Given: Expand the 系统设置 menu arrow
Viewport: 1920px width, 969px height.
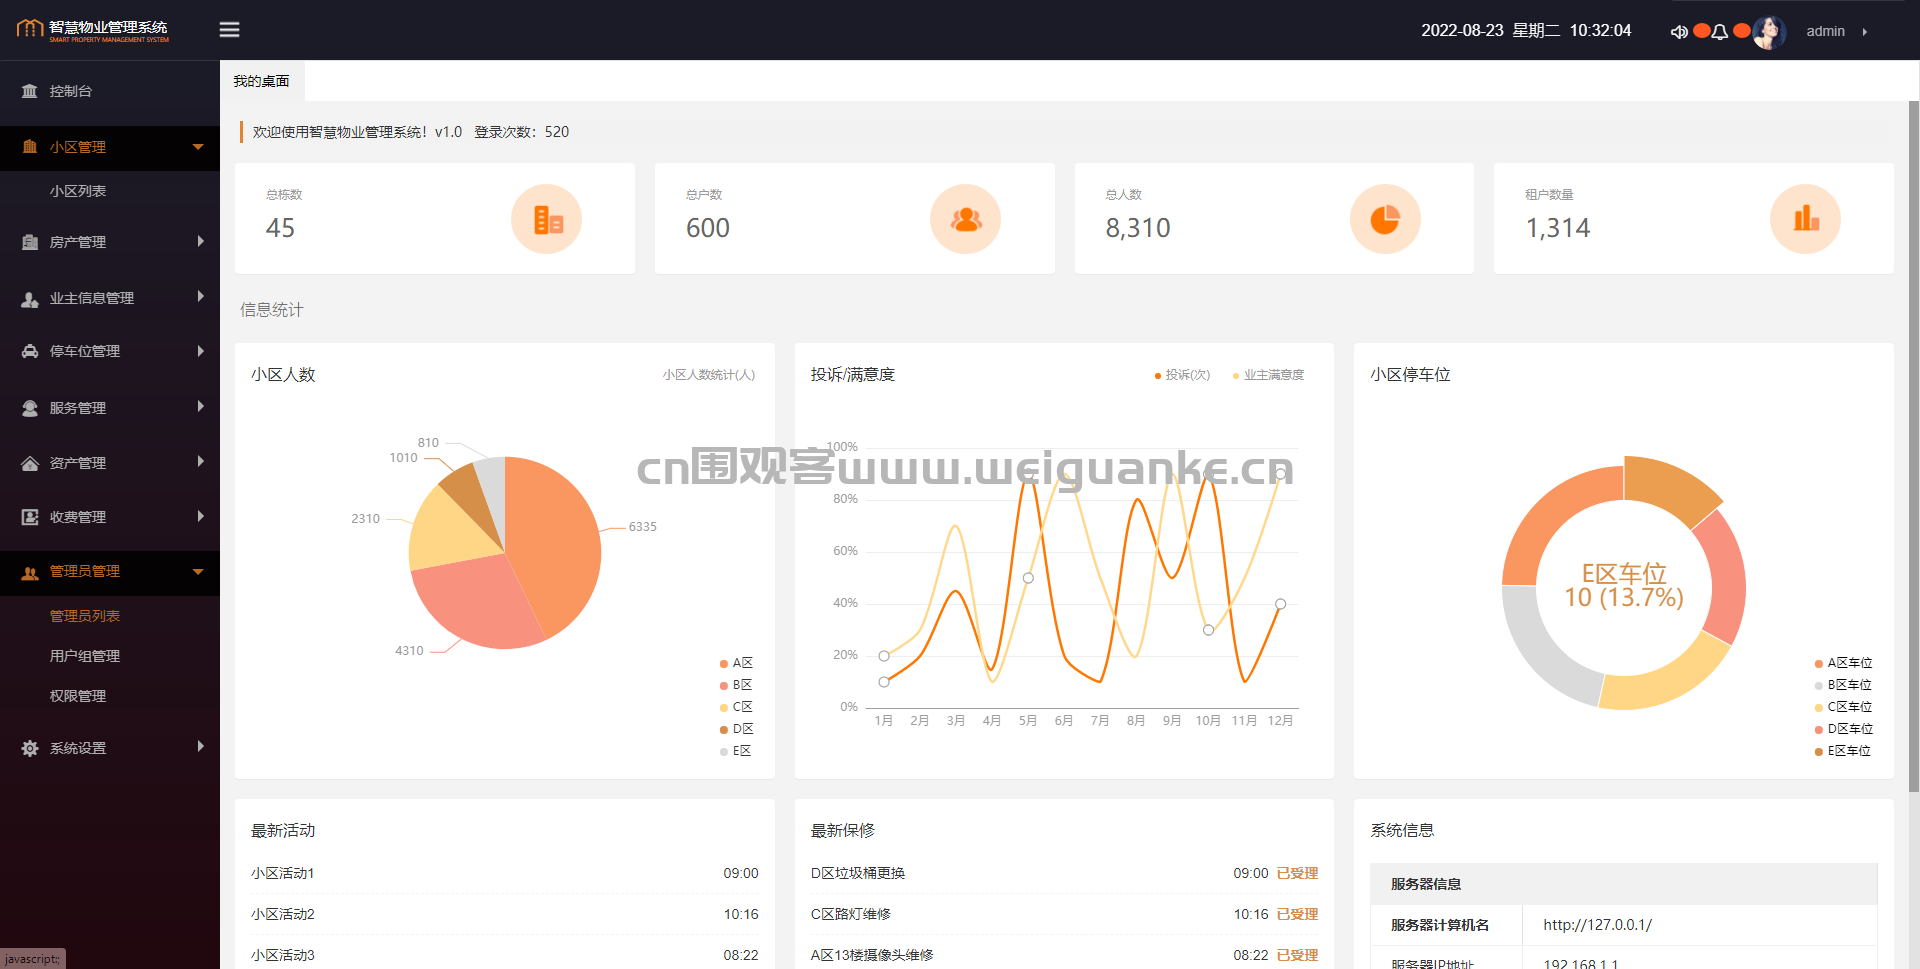Looking at the screenshot, I should coord(201,747).
